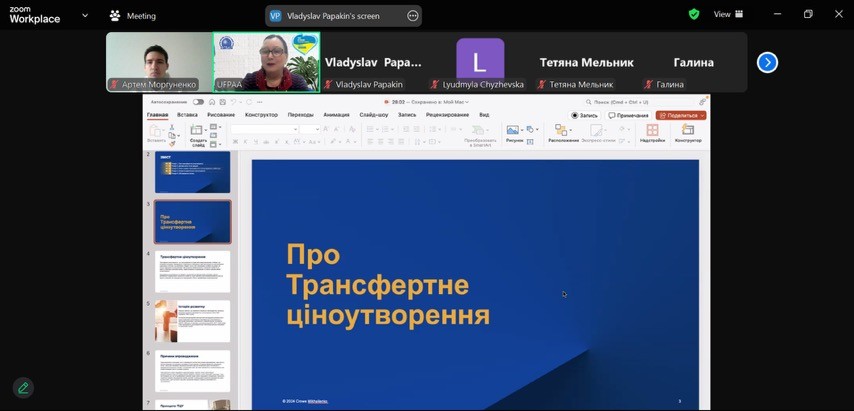Click the Галина participant tile
The height and width of the screenshot is (411, 854).
[693, 62]
